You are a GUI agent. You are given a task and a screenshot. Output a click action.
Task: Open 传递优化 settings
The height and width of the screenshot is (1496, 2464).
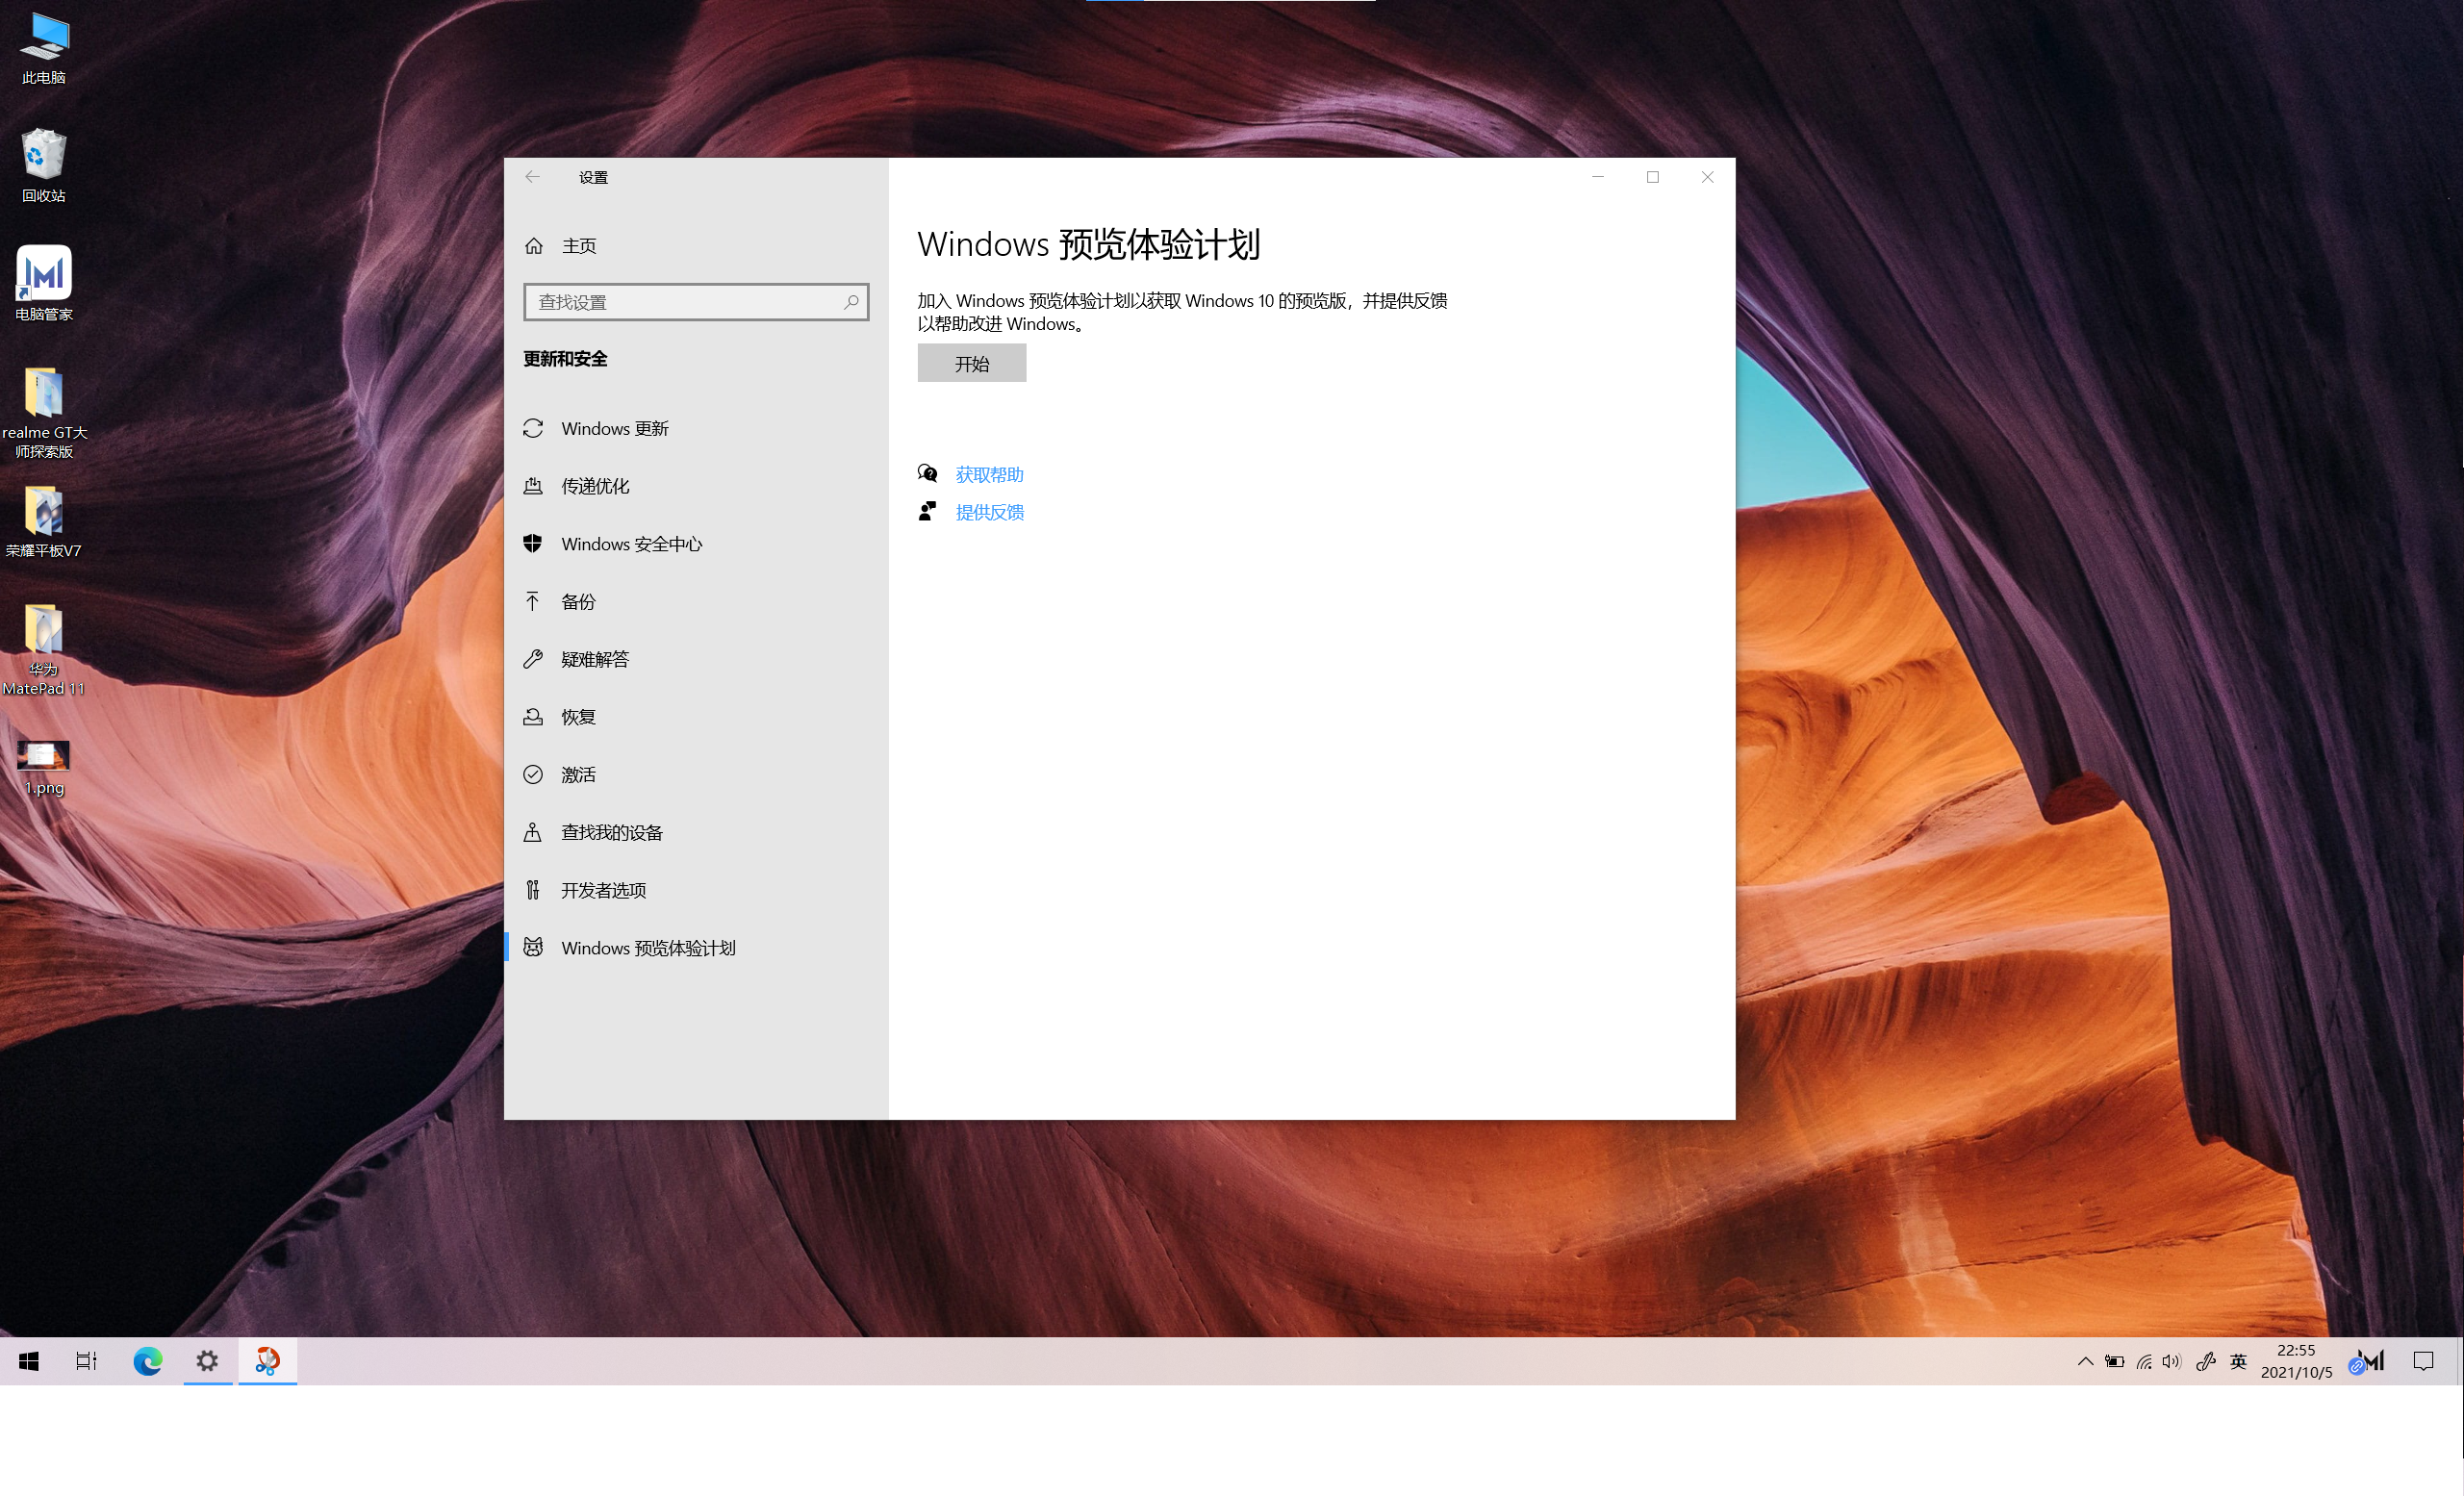pyautogui.click(x=696, y=486)
